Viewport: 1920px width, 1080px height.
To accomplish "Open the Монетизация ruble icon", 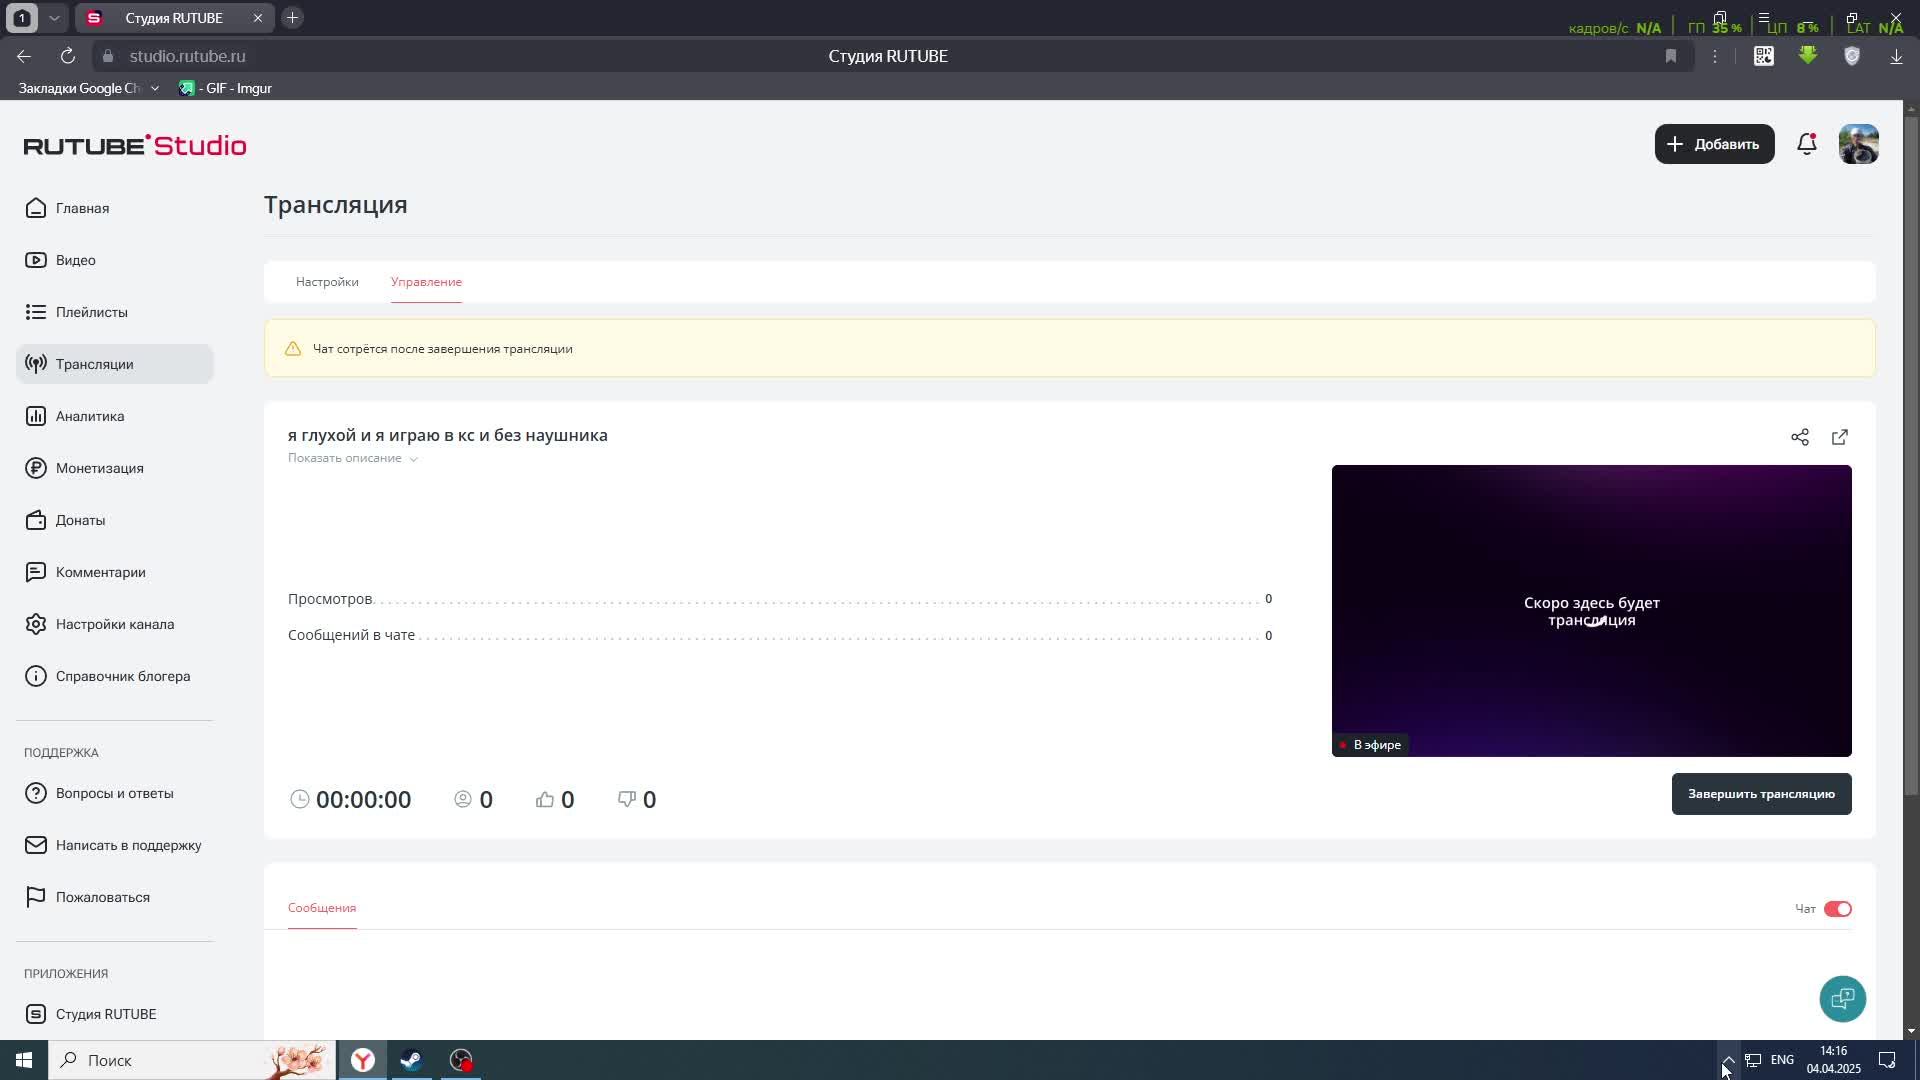I will tap(36, 468).
